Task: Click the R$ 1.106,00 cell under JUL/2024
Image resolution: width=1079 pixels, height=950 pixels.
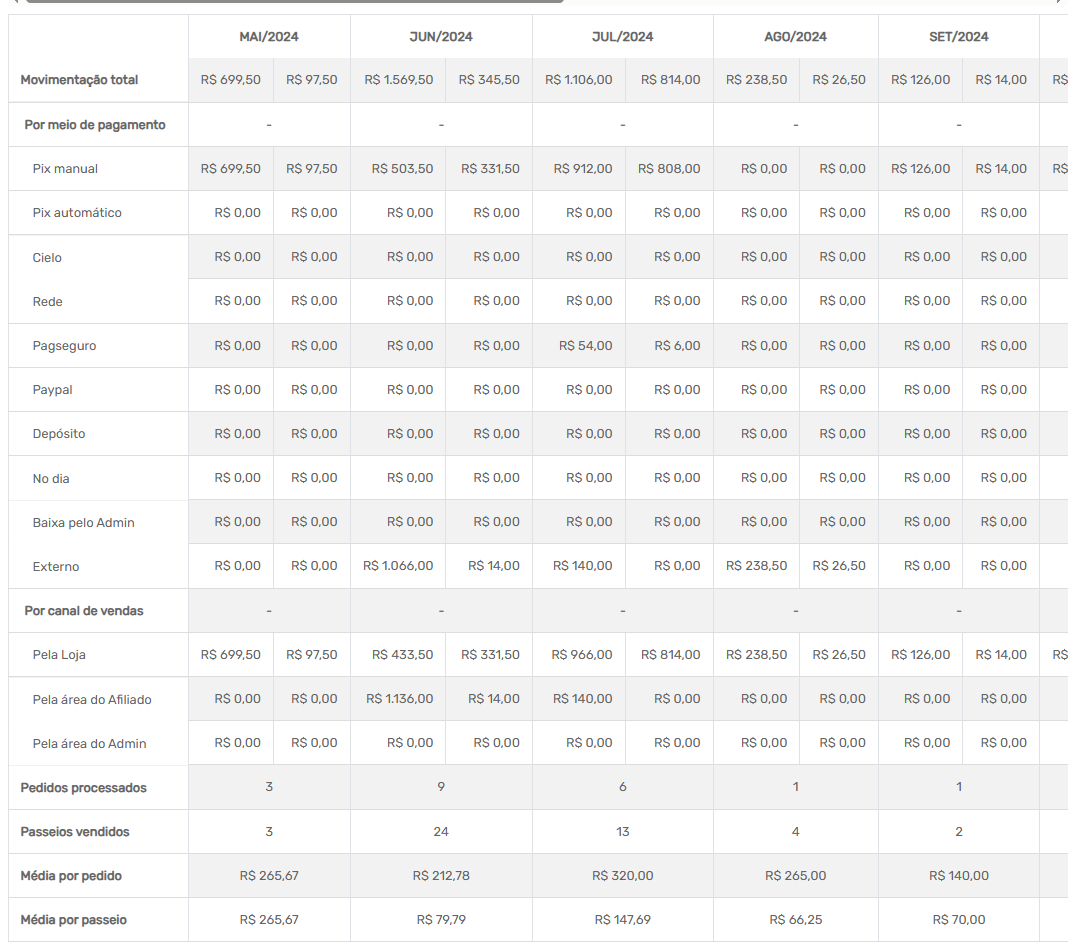Action: click(579, 80)
